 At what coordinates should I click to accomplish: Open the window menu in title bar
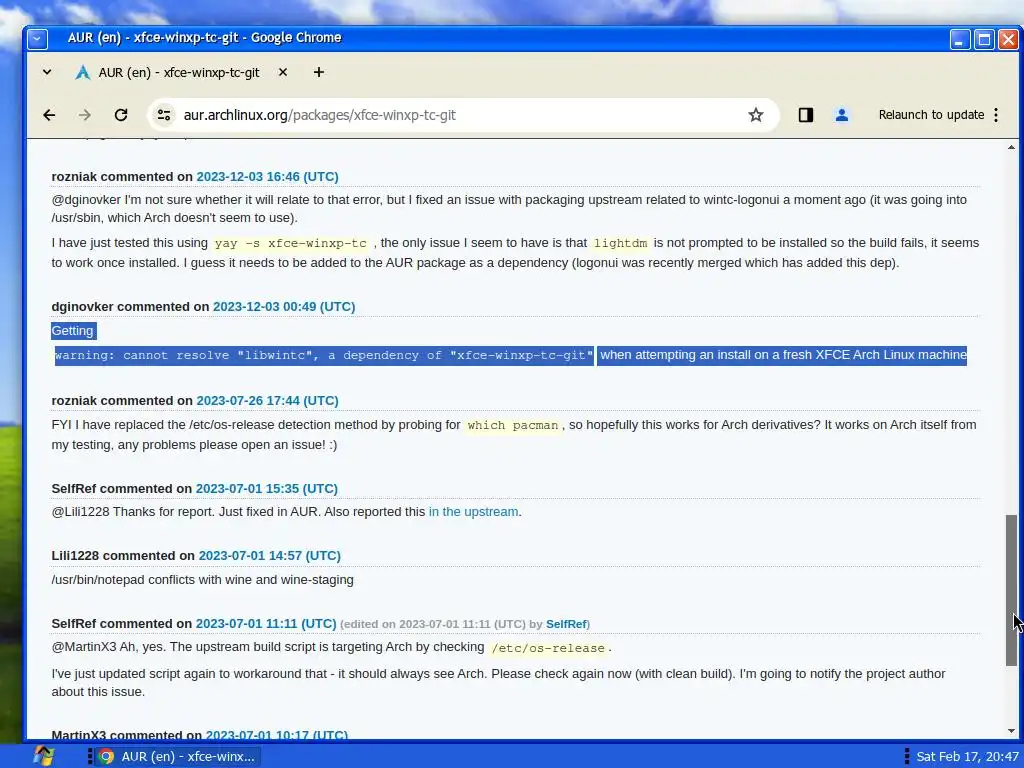click(37, 39)
